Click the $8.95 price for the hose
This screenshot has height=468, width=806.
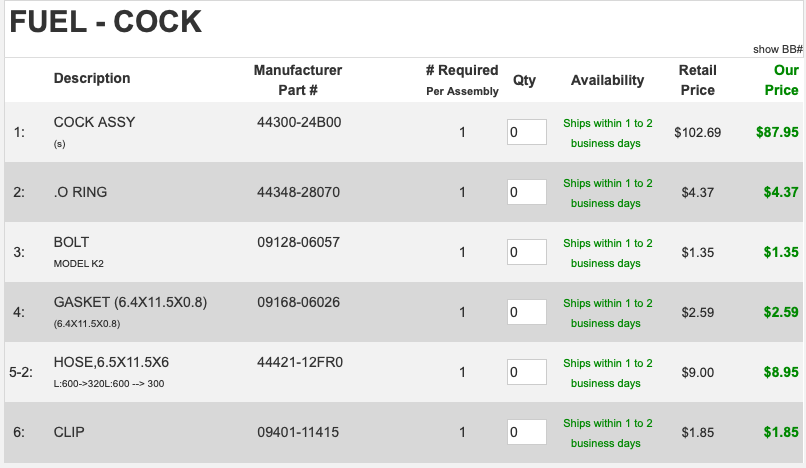tap(780, 372)
